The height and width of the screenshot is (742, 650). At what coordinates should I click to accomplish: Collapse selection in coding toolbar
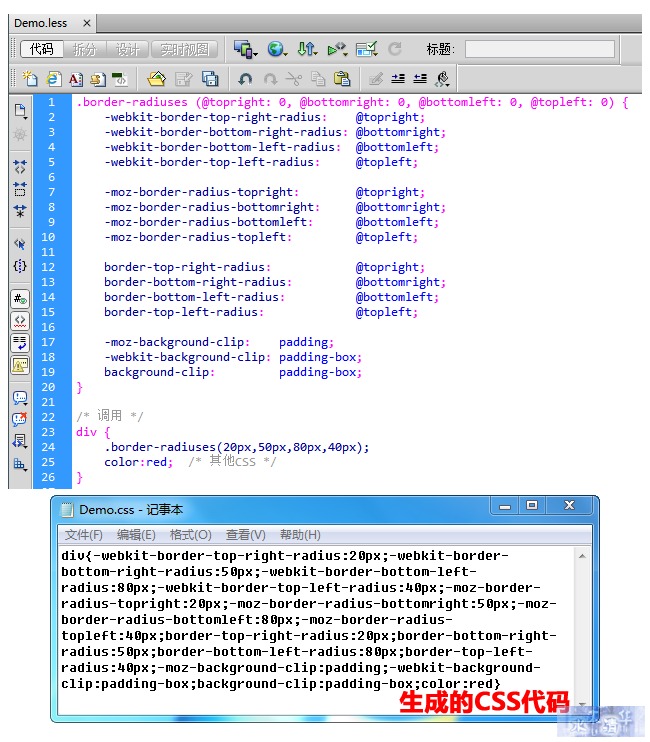point(20,189)
